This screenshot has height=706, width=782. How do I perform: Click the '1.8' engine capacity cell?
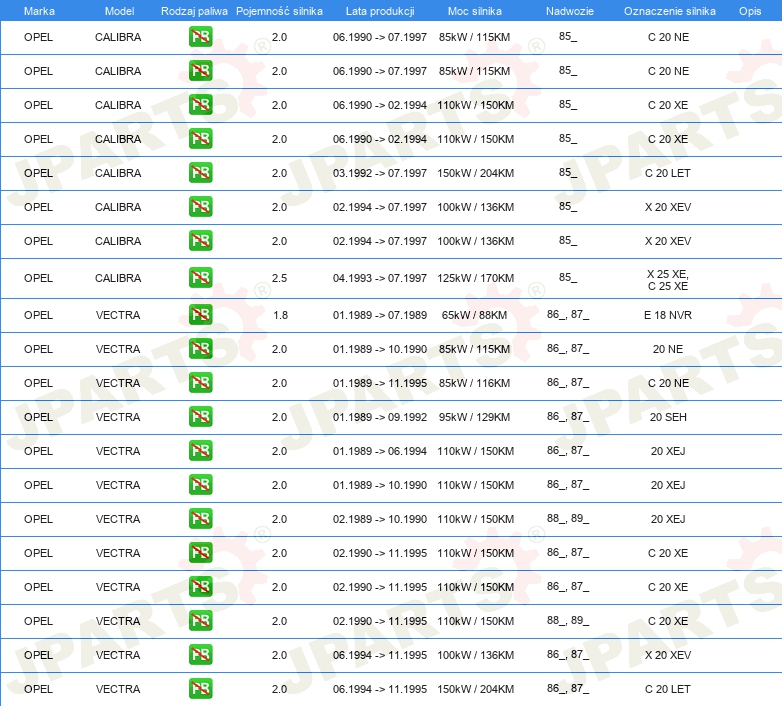tap(280, 315)
